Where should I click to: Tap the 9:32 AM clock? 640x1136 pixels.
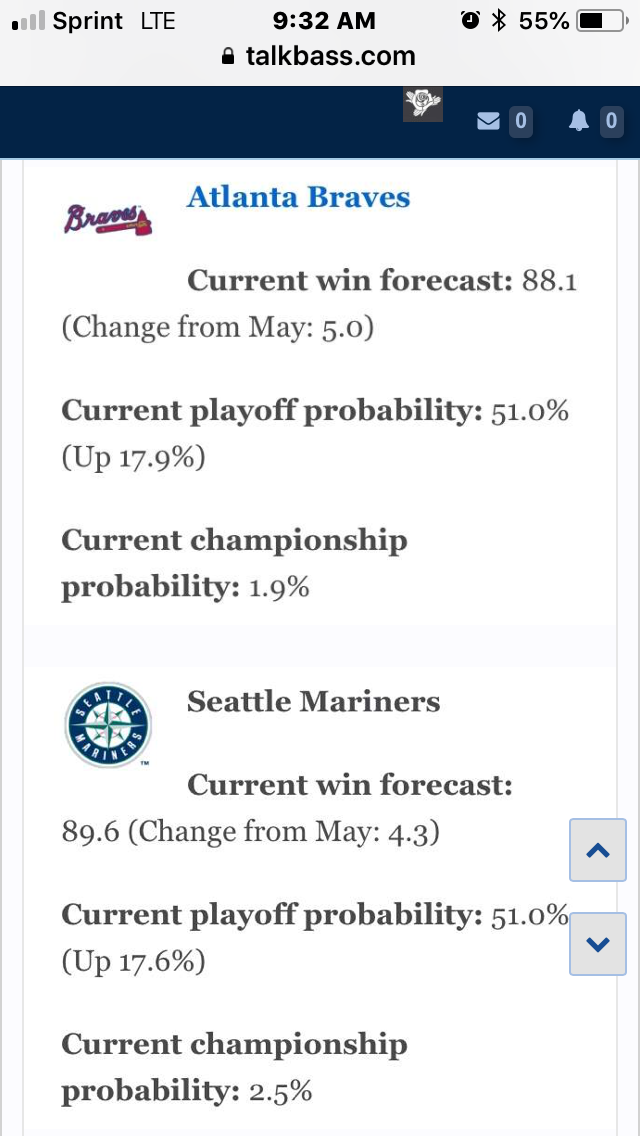(324, 21)
